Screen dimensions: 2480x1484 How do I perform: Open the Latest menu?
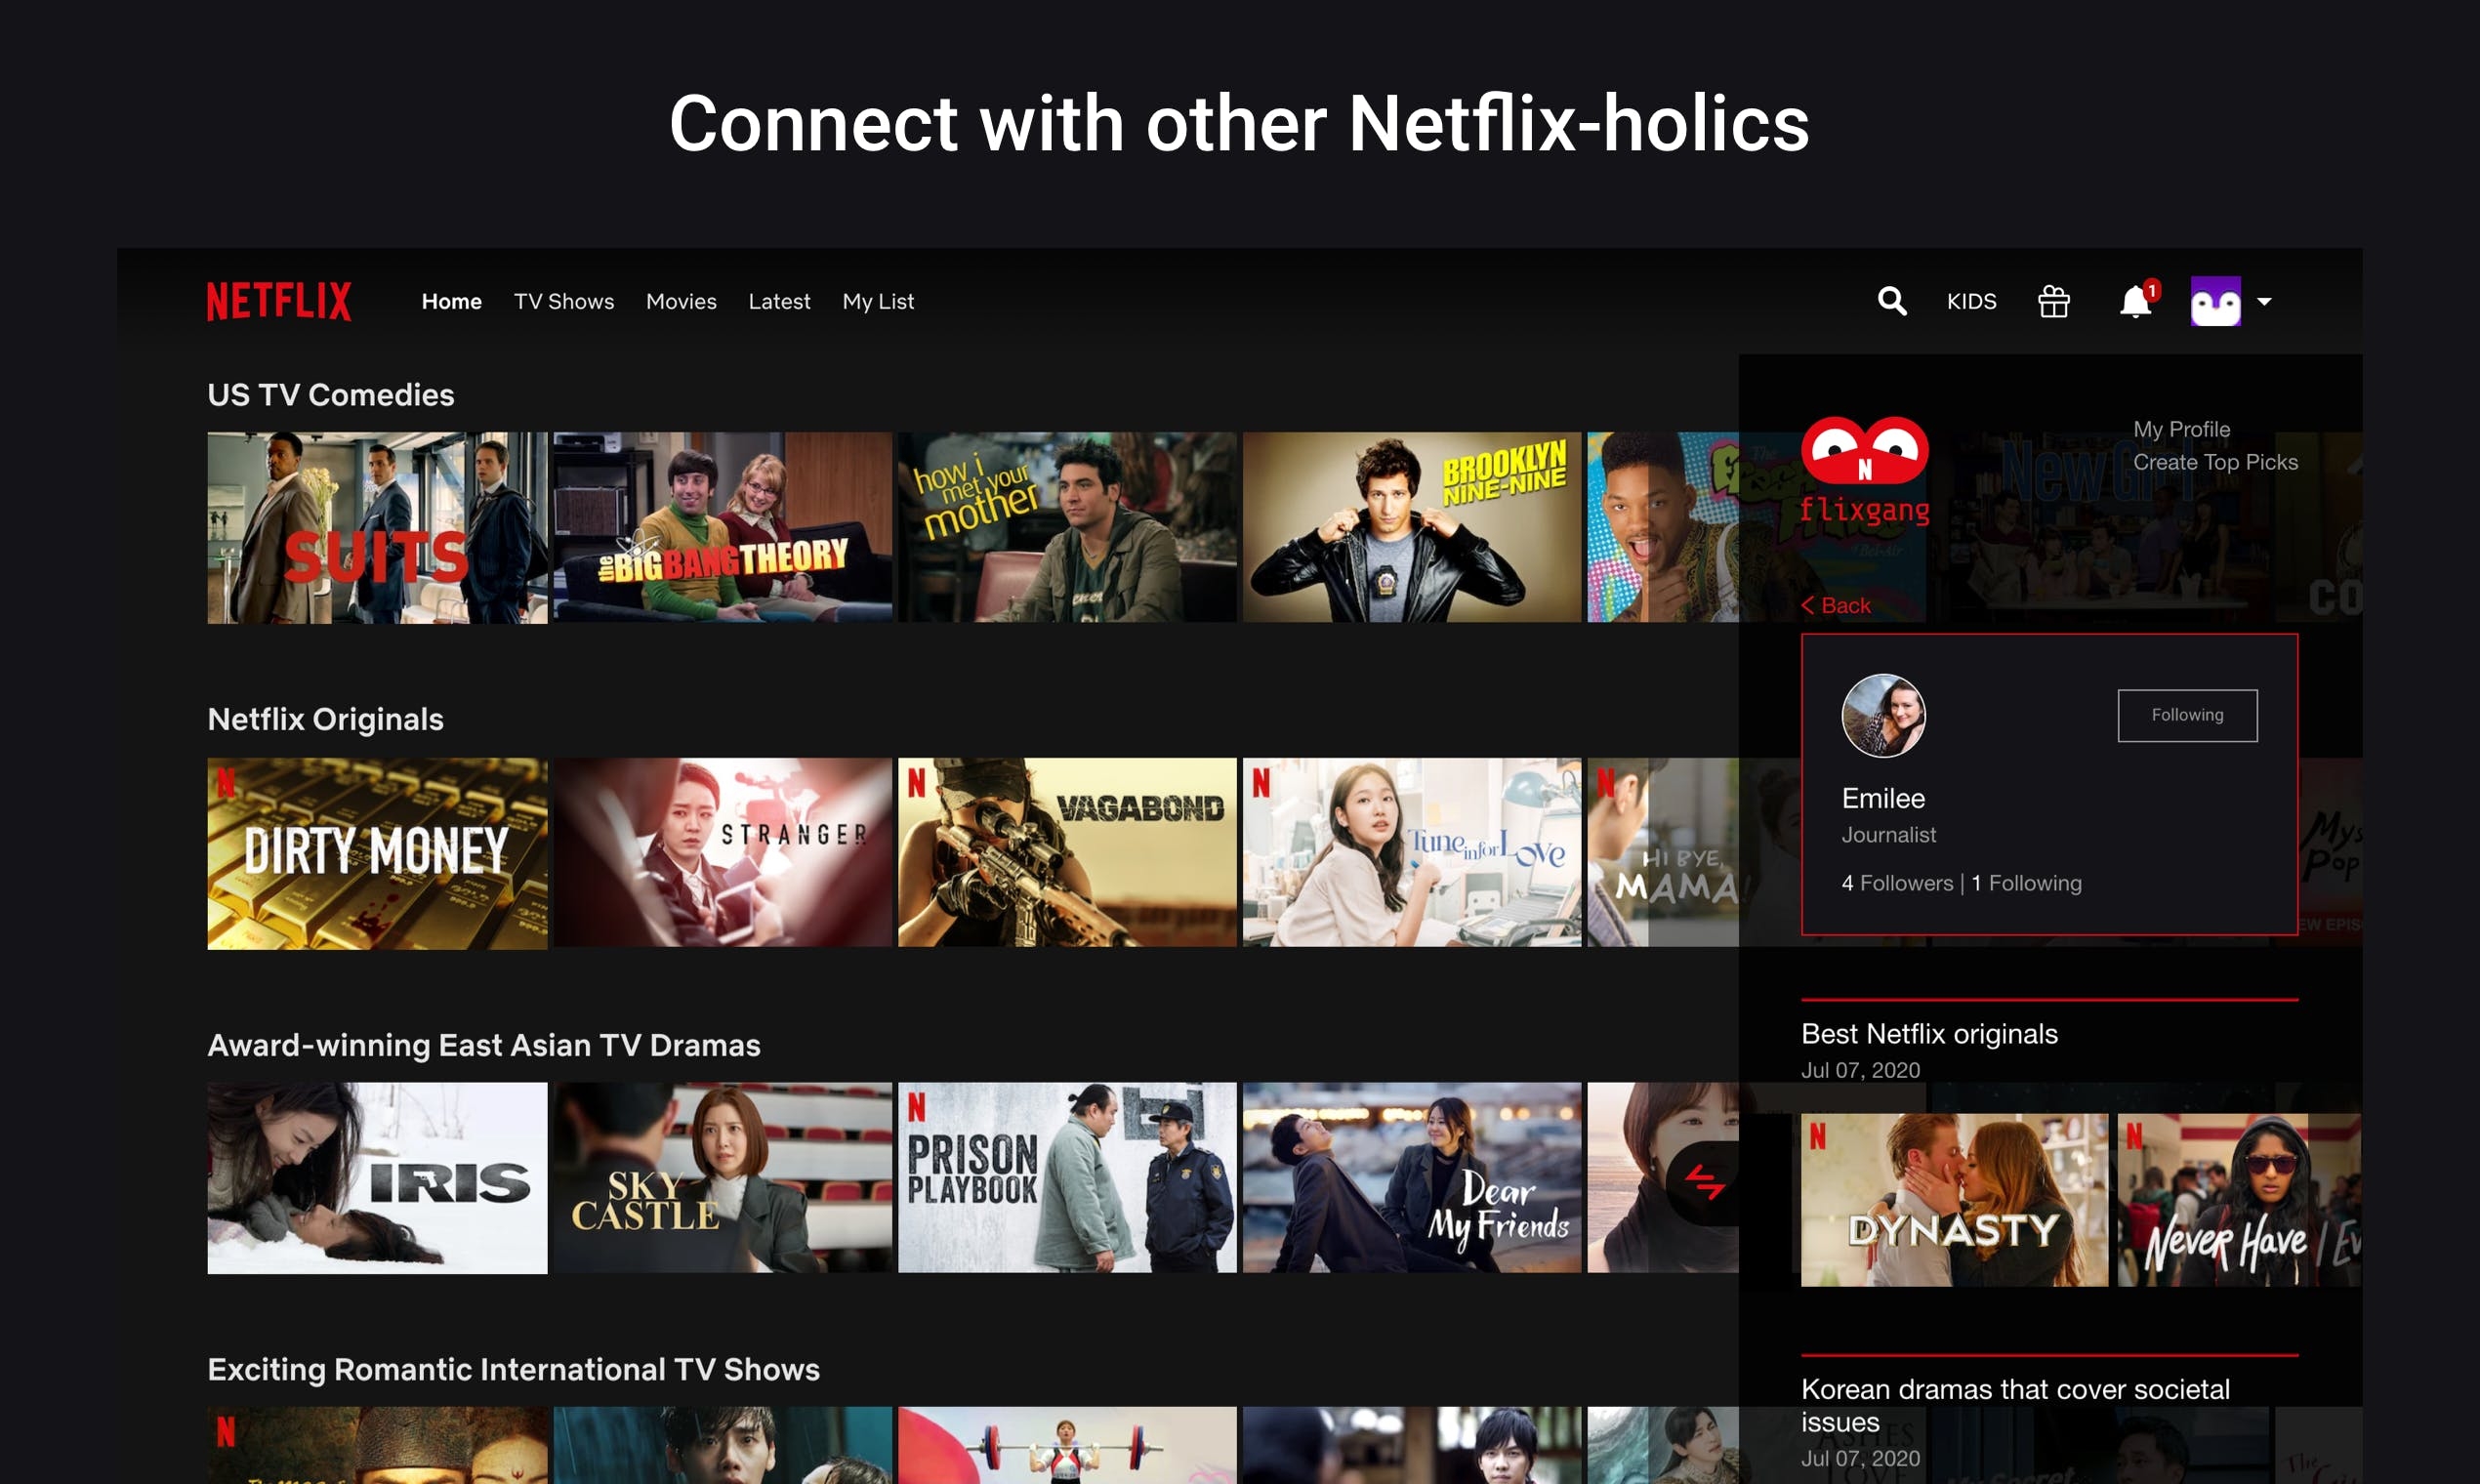click(779, 301)
